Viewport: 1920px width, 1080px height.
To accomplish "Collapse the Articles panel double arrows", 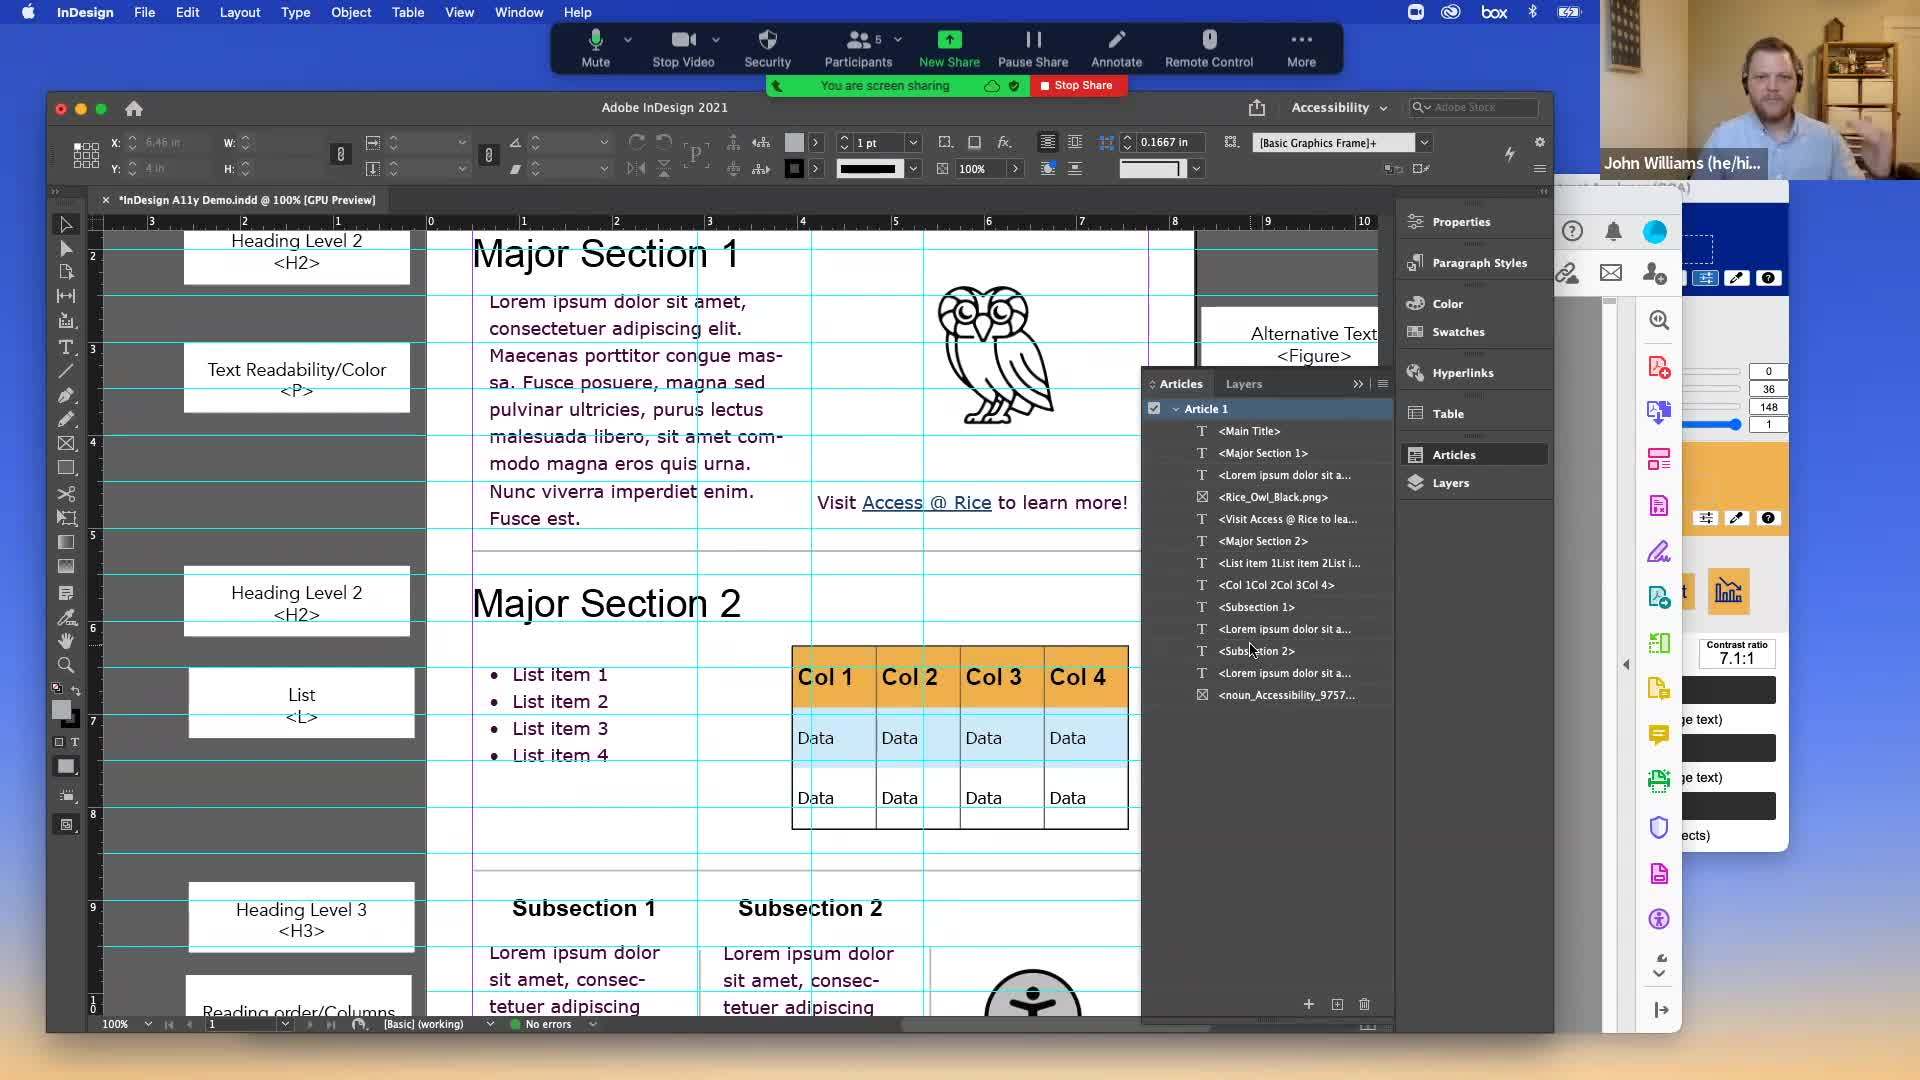I will 1358,384.
